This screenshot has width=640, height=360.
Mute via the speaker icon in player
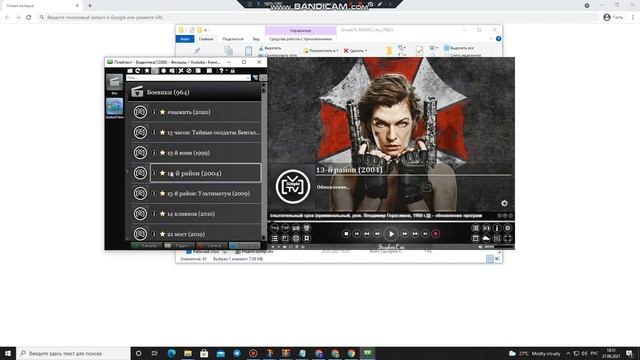(x=480, y=247)
